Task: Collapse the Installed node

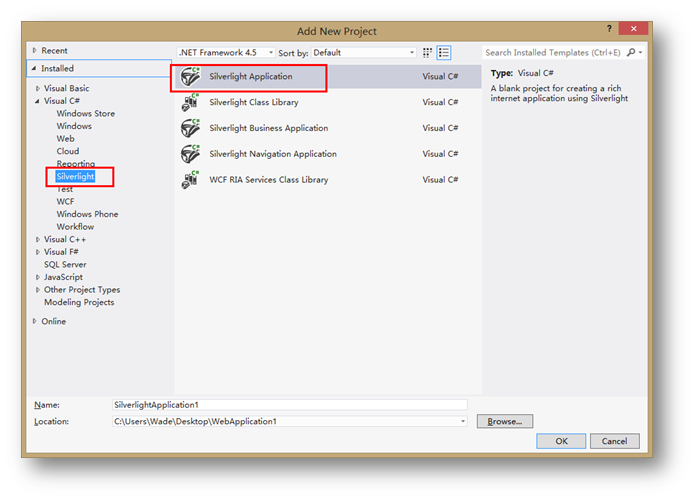Action: pos(34,68)
